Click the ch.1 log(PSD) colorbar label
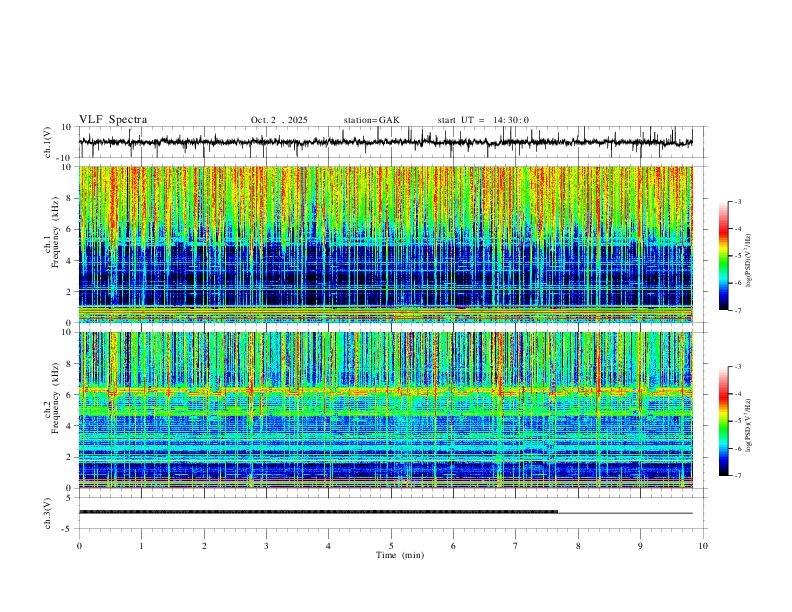 748,261
